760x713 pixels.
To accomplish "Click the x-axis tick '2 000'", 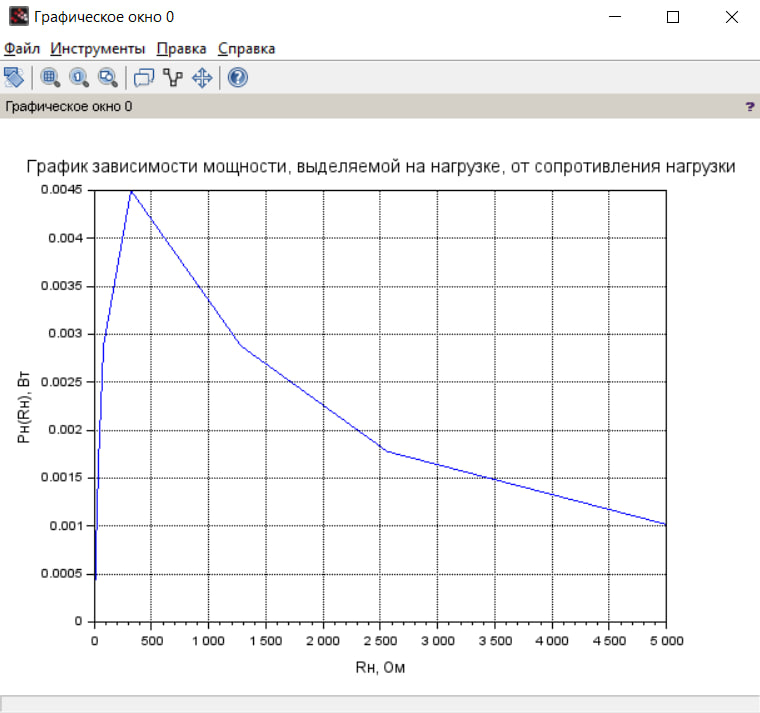I will [323, 641].
